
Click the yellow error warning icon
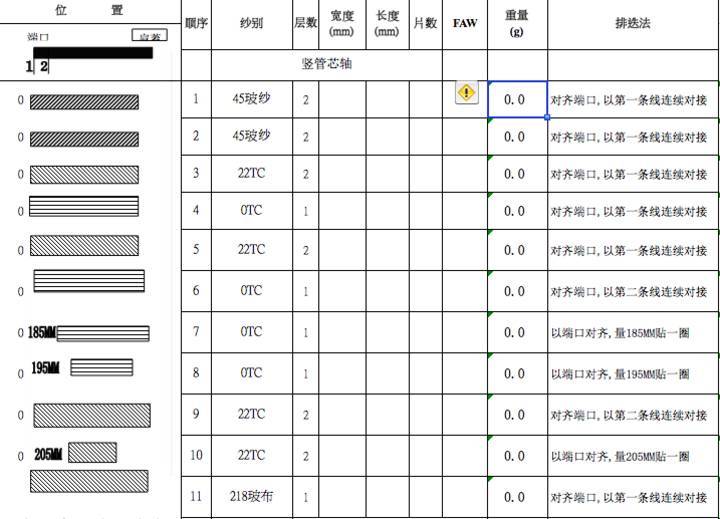tap(467, 93)
